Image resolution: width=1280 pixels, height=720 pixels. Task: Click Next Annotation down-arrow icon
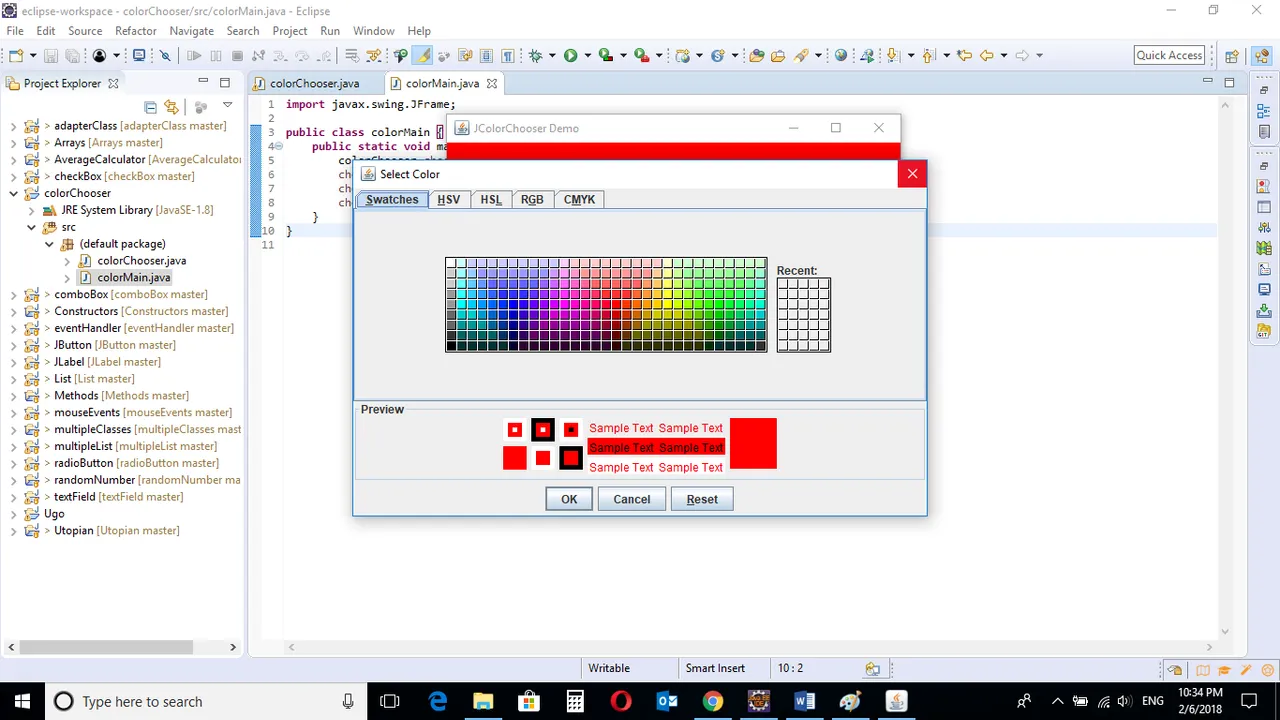[x=893, y=56]
